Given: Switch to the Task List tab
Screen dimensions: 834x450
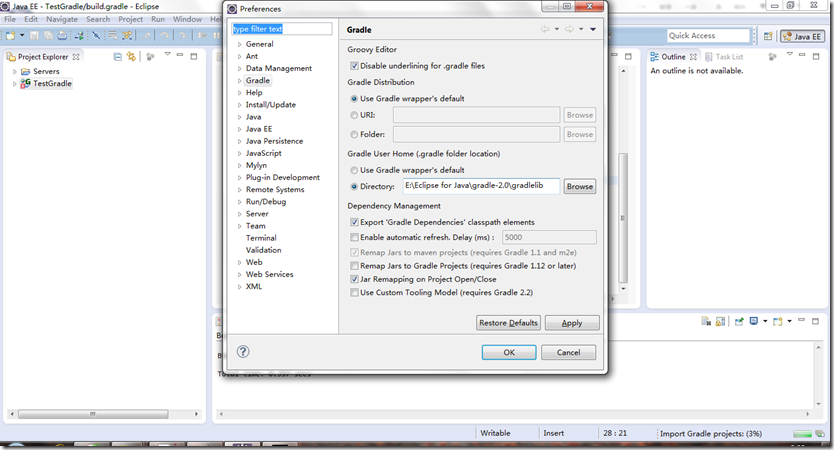Looking at the screenshot, I should click(723, 56).
